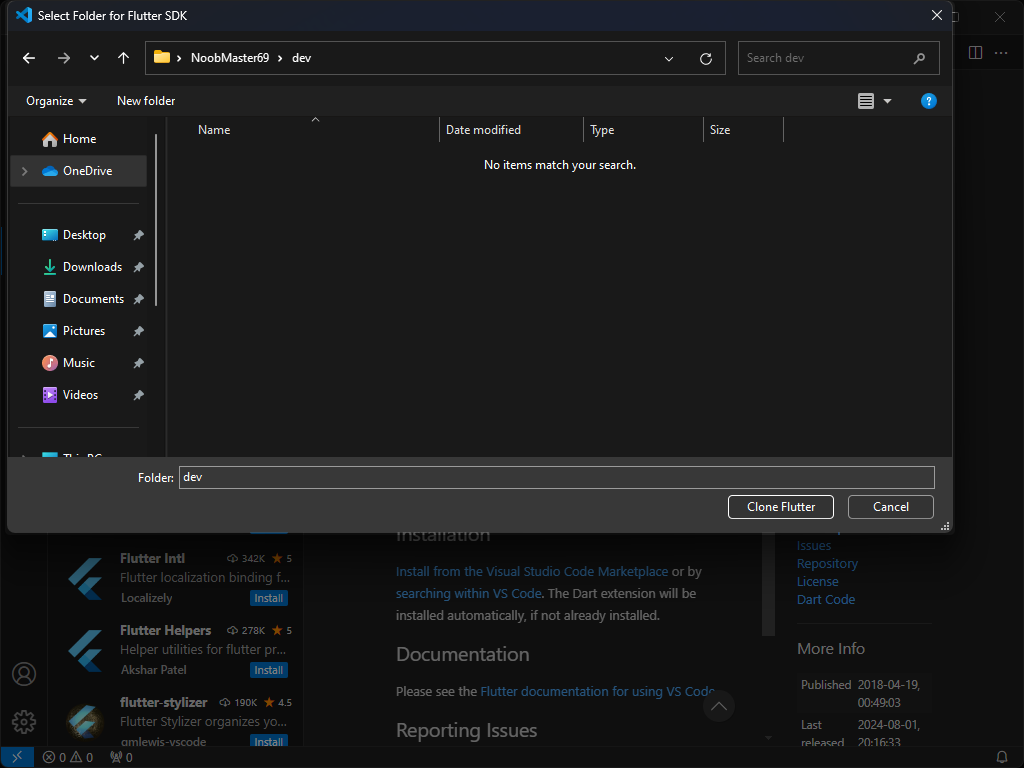Click the pin icon beside Desktop
Image resolution: width=1024 pixels, height=768 pixels.
[138, 235]
